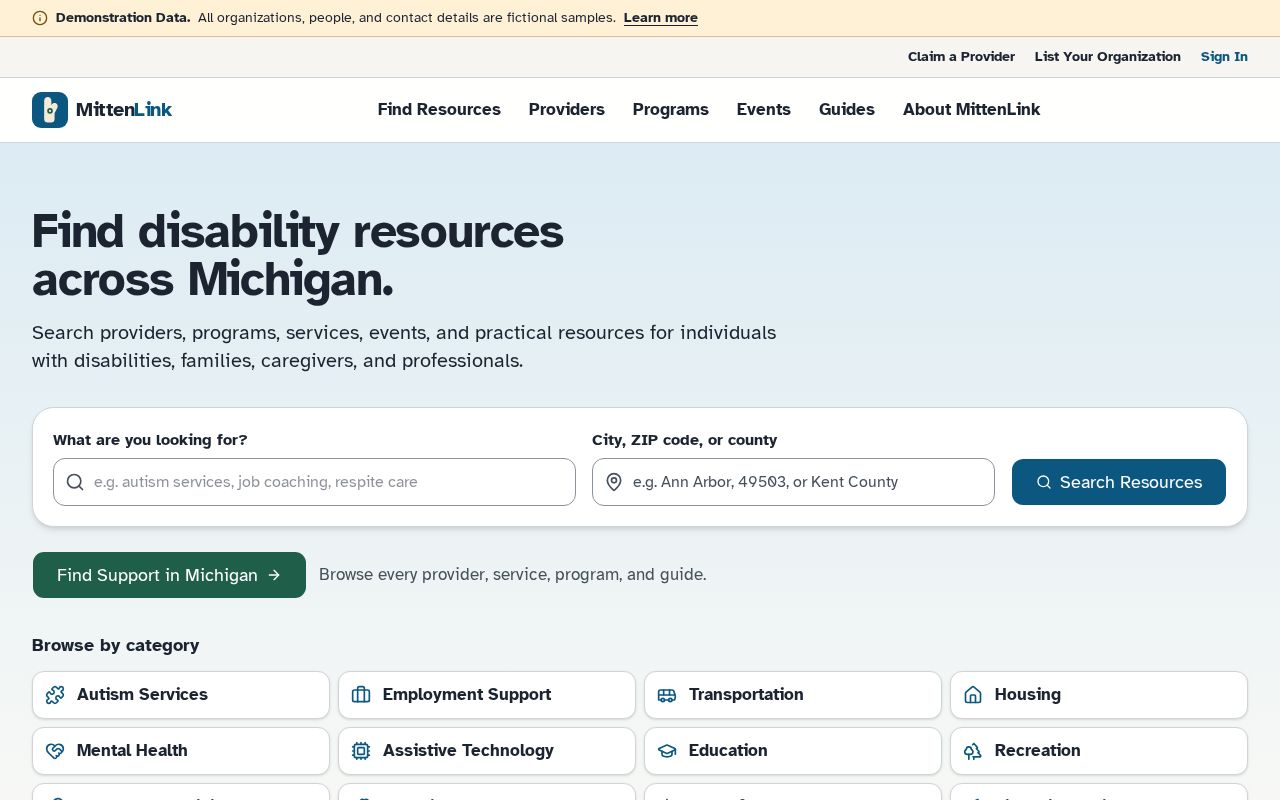This screenshot has height=800, width=1280.
Task: Click the Housing home icon
Action: point(973,695)
